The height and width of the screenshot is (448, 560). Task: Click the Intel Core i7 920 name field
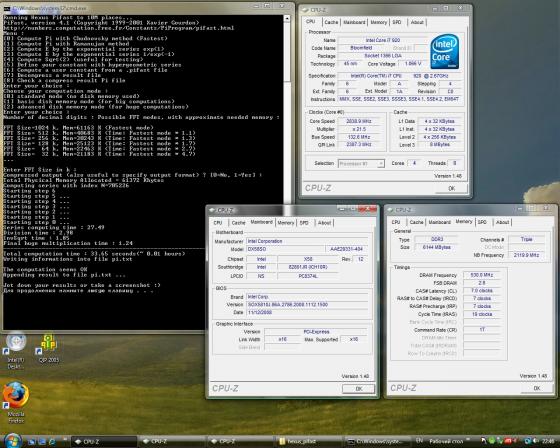[382, 40]
